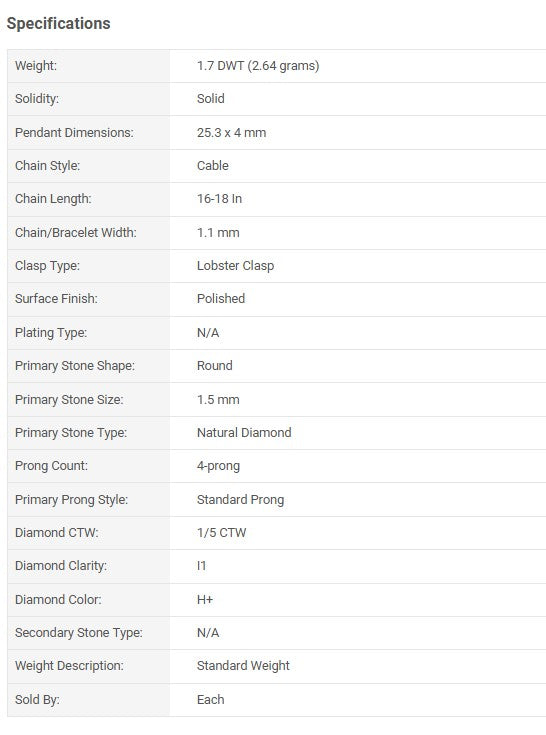Click the Chain/Bracelet Width label
546x735 pixels.
[76, 232]
